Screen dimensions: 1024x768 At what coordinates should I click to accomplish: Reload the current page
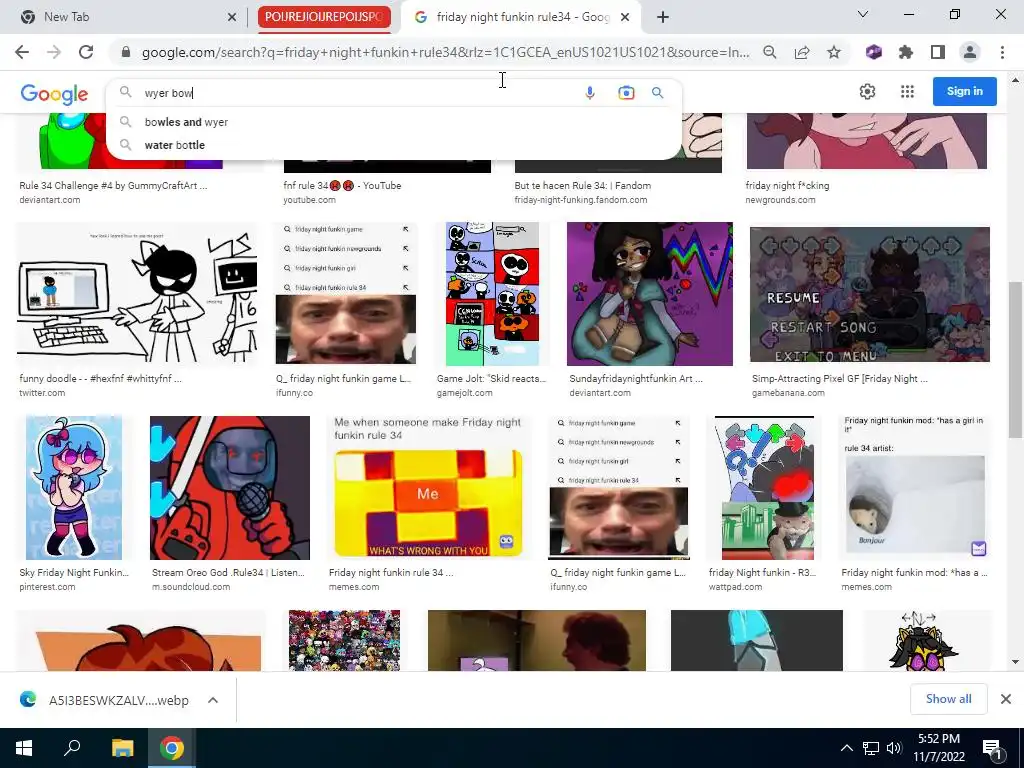coord(86,52)
